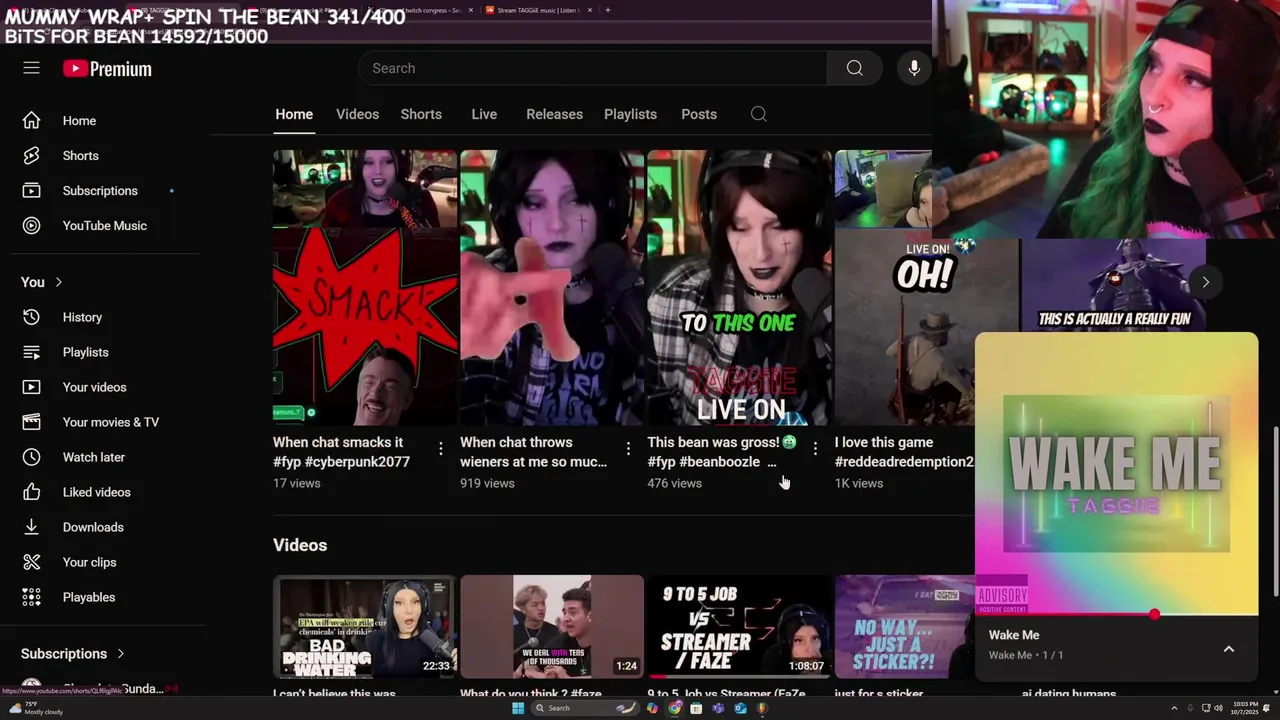This screenshot has width=1280, height=720.
Task: Click the Videos section heading
Action: tap(300, 545)
